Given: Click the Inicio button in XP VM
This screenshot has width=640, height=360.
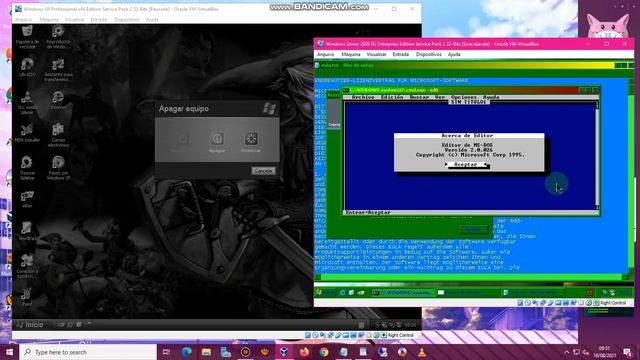Looking at the screenshot, I should [x=31, y=325].
